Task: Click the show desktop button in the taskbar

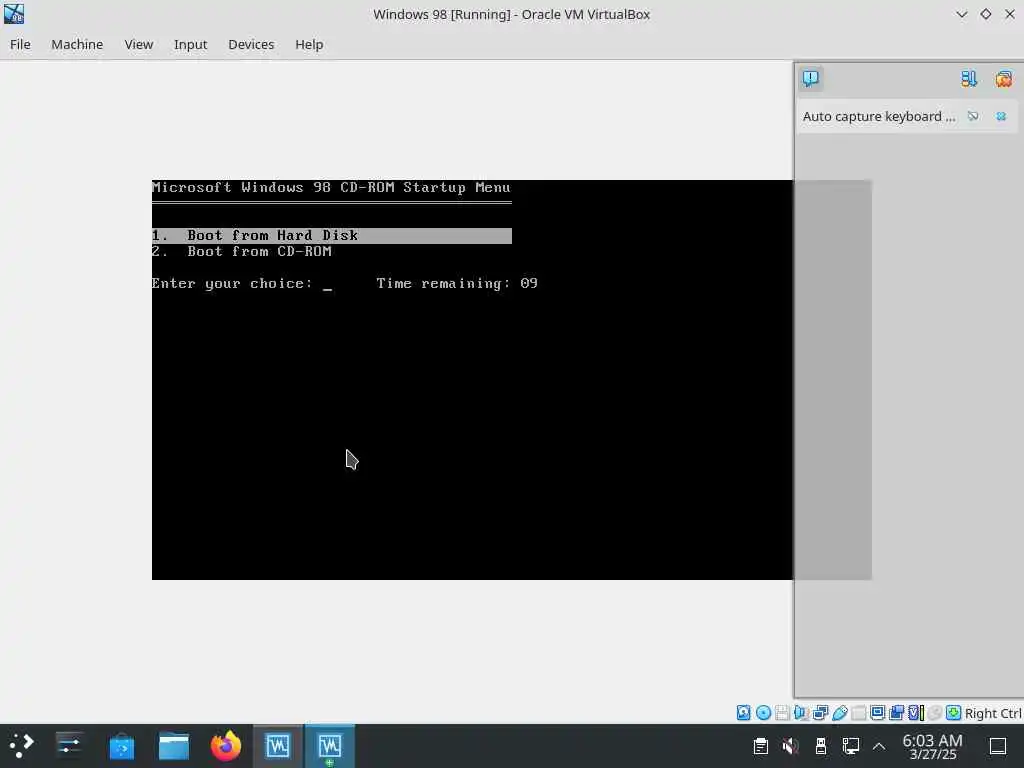Action: point(998,746)
